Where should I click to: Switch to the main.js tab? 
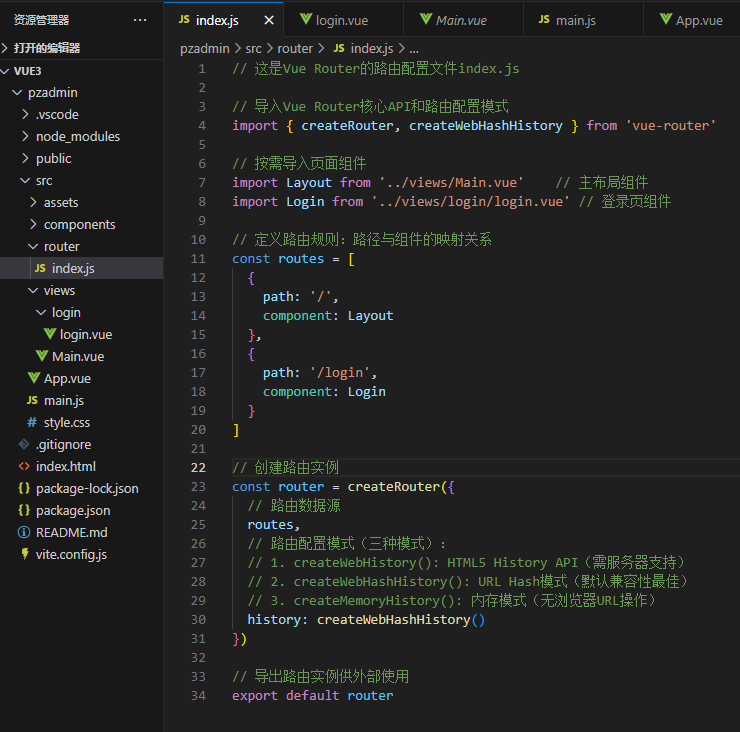pos(583,20)
